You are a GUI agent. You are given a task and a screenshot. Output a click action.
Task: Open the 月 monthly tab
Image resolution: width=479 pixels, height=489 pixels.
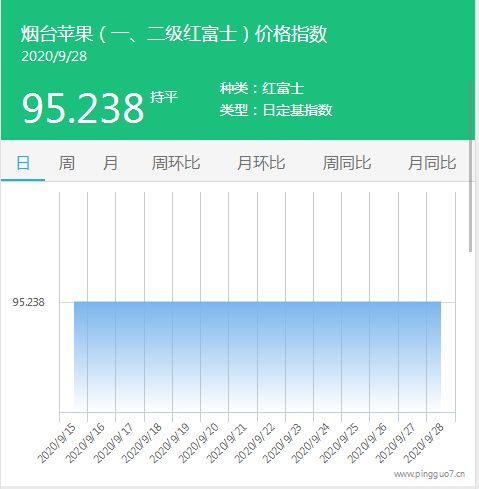(110, 163)
